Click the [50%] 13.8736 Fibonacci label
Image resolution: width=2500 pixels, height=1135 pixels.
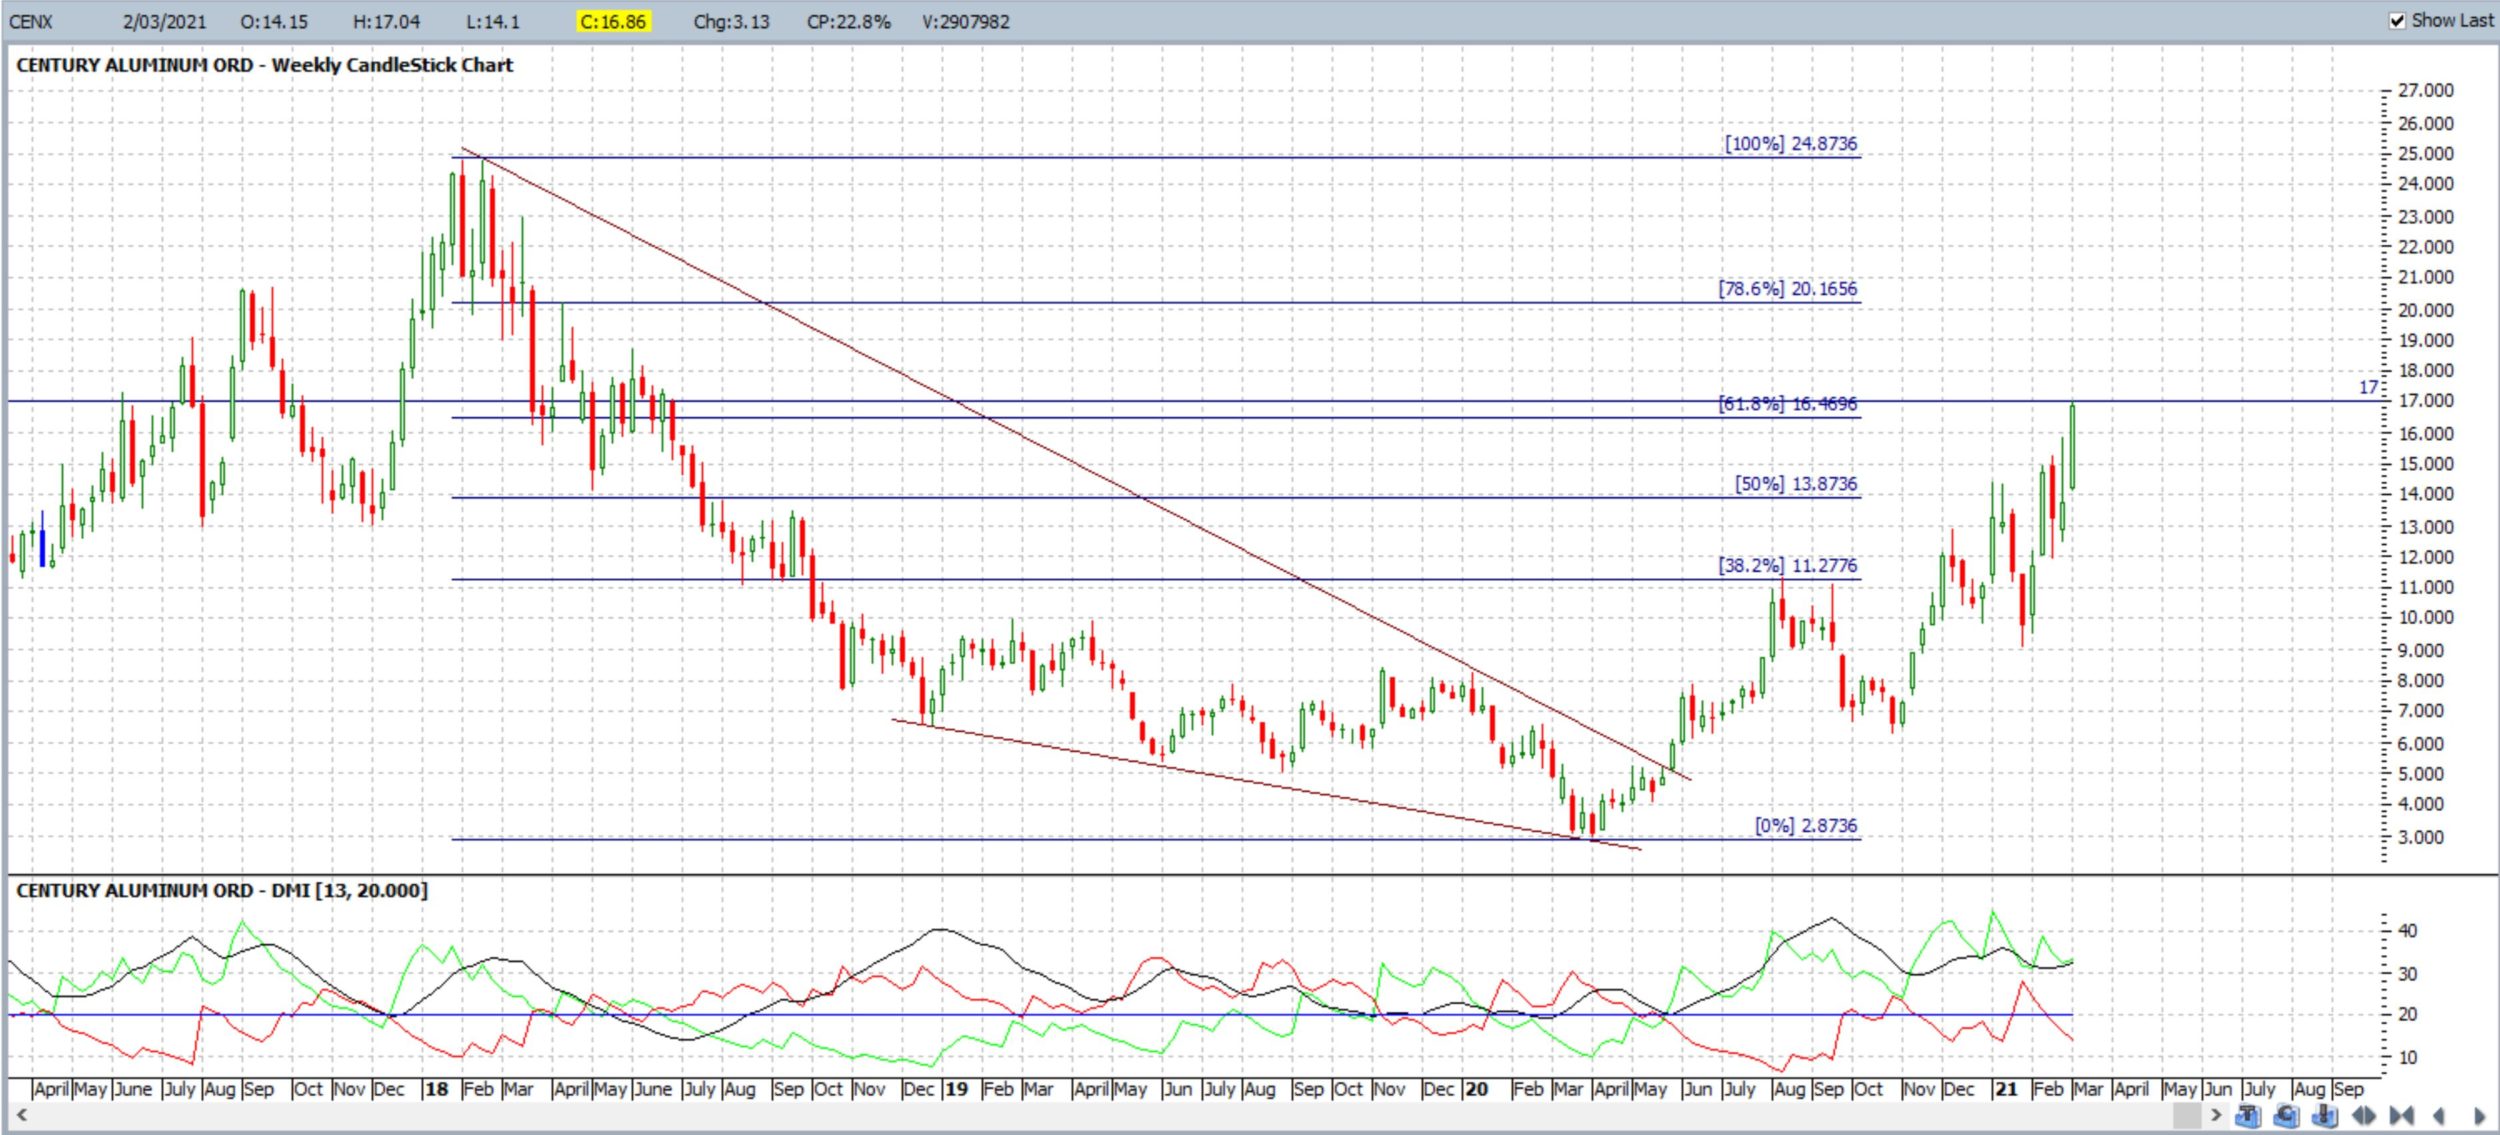pyautogui.click(x=1795, y=483)
